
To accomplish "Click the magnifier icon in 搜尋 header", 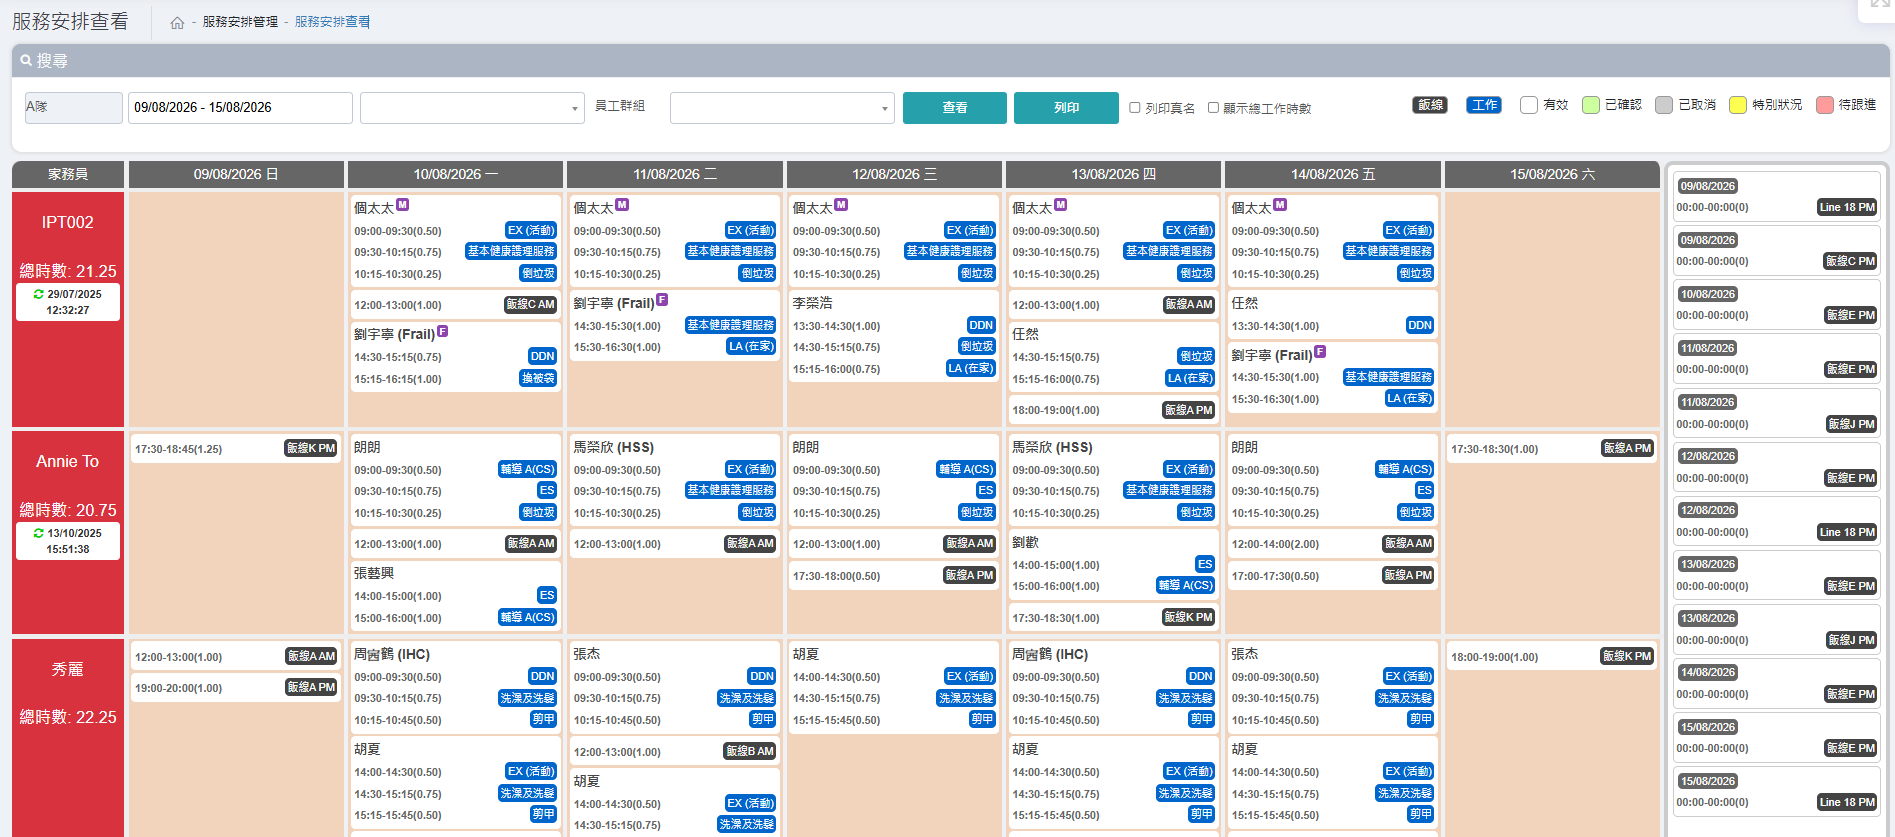I will coord(26,60).
